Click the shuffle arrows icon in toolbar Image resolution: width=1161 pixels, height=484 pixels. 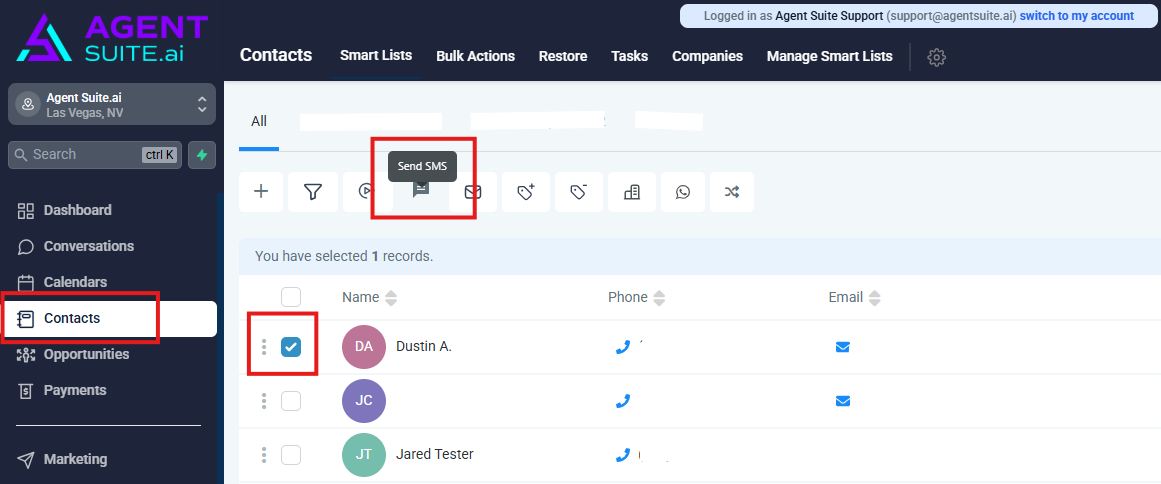pyautogui.click(x=732, y=192)
